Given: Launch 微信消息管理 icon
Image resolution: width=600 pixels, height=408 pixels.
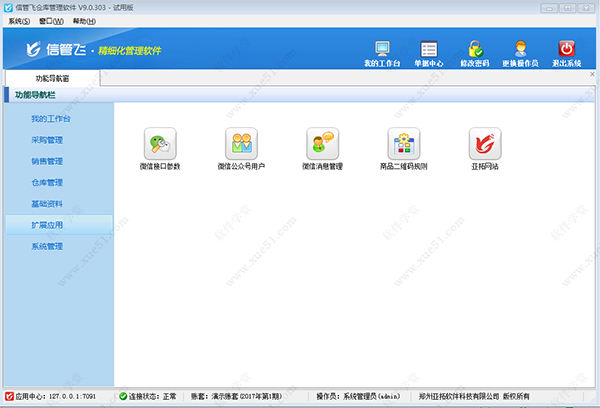Looking at the screenshot, I should click(x=322, y=144).
